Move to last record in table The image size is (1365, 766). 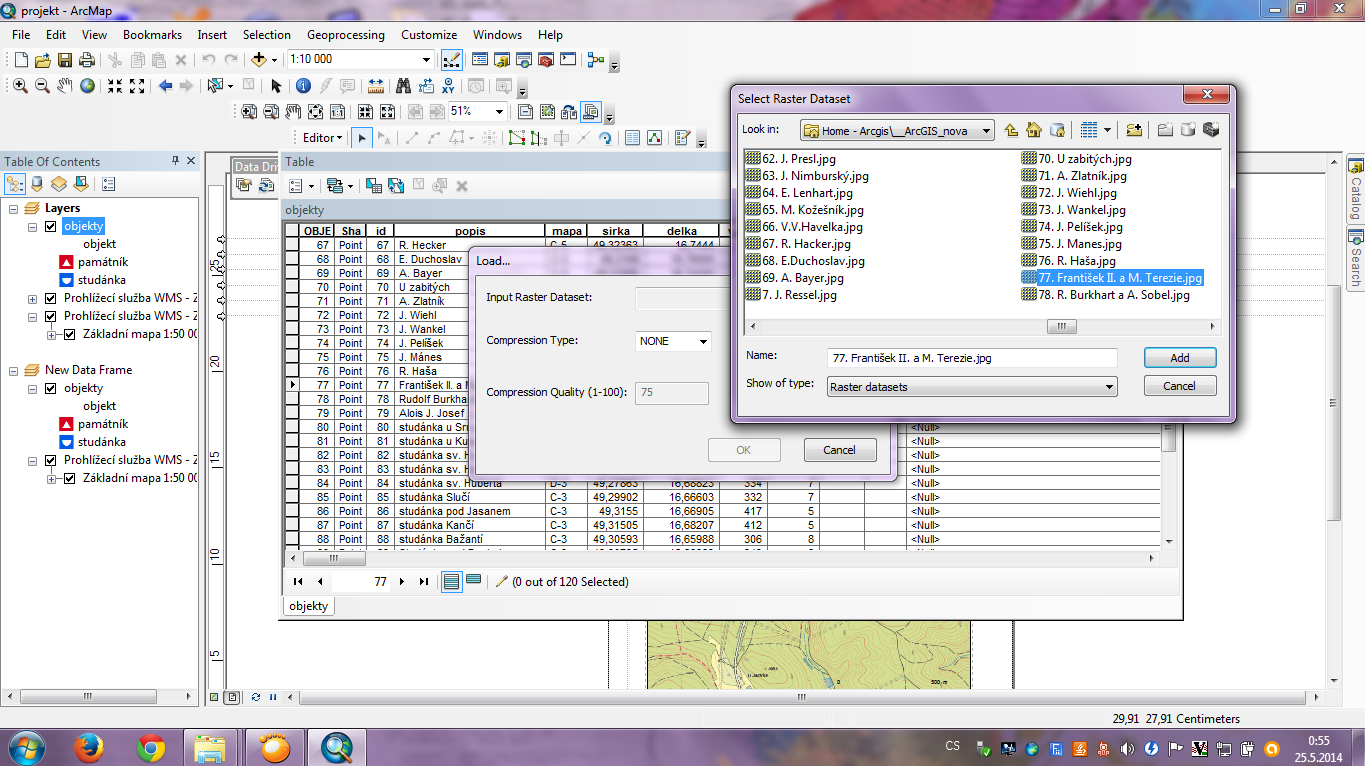click(424, 581)
